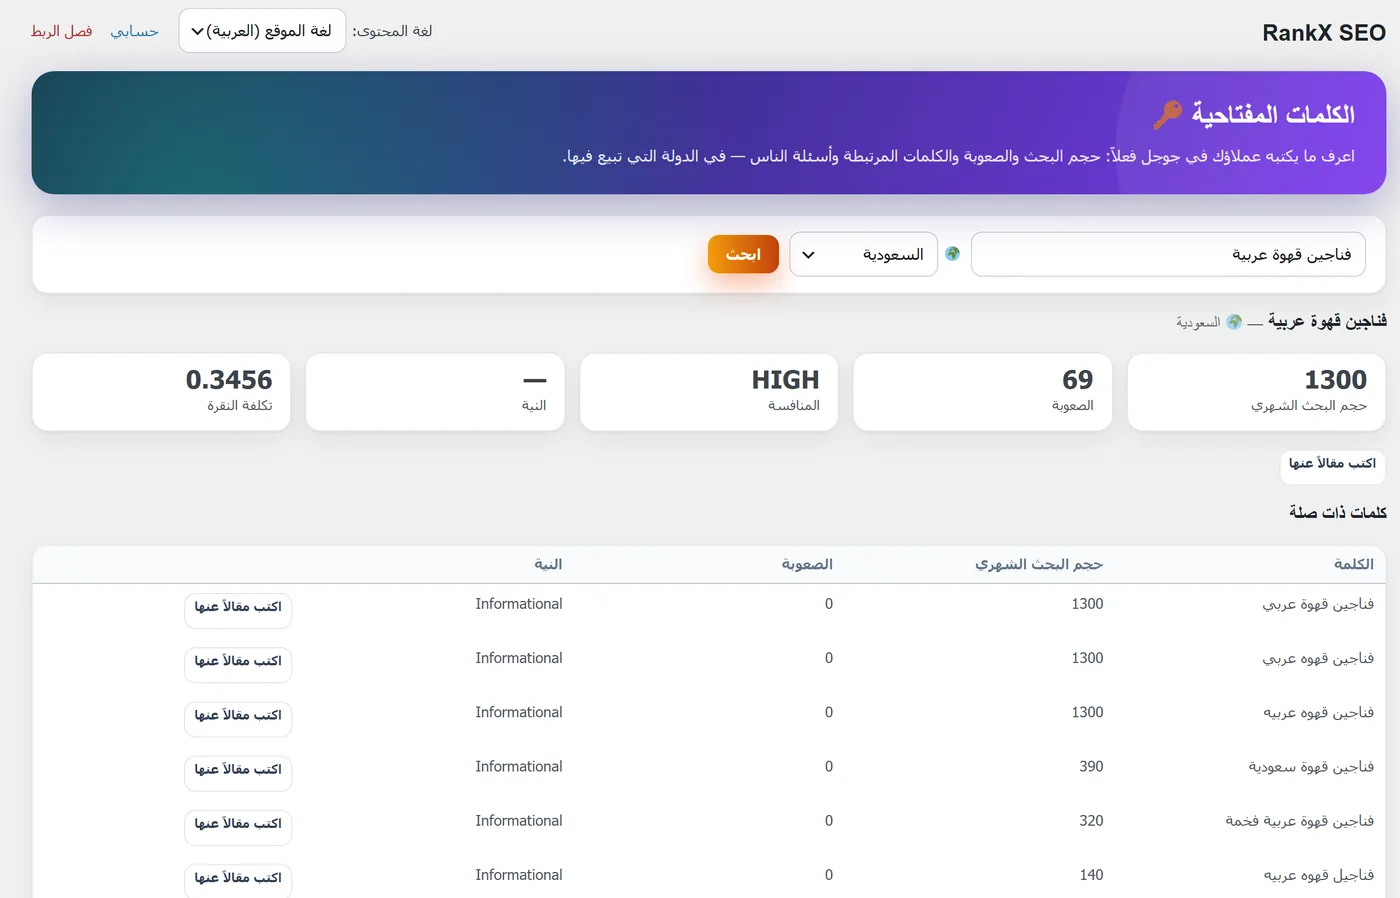
Task: Click the globe icon in the results heading
Action: pyautogui.click(x=1234, y=322)
